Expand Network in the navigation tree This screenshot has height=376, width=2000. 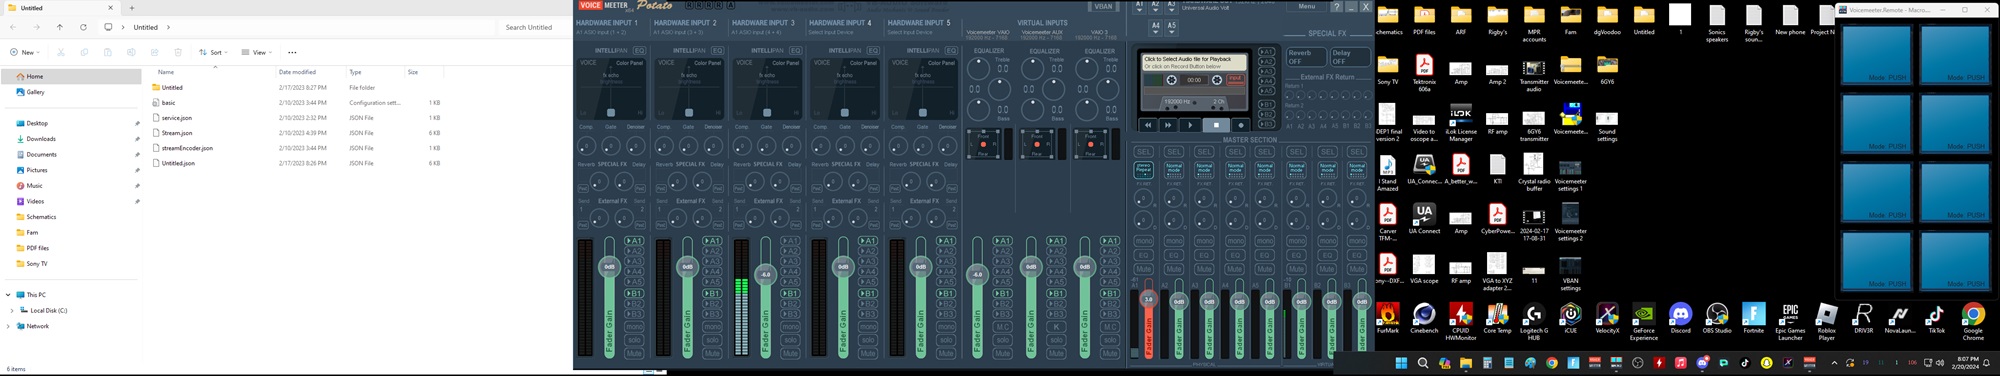[8, 326]
